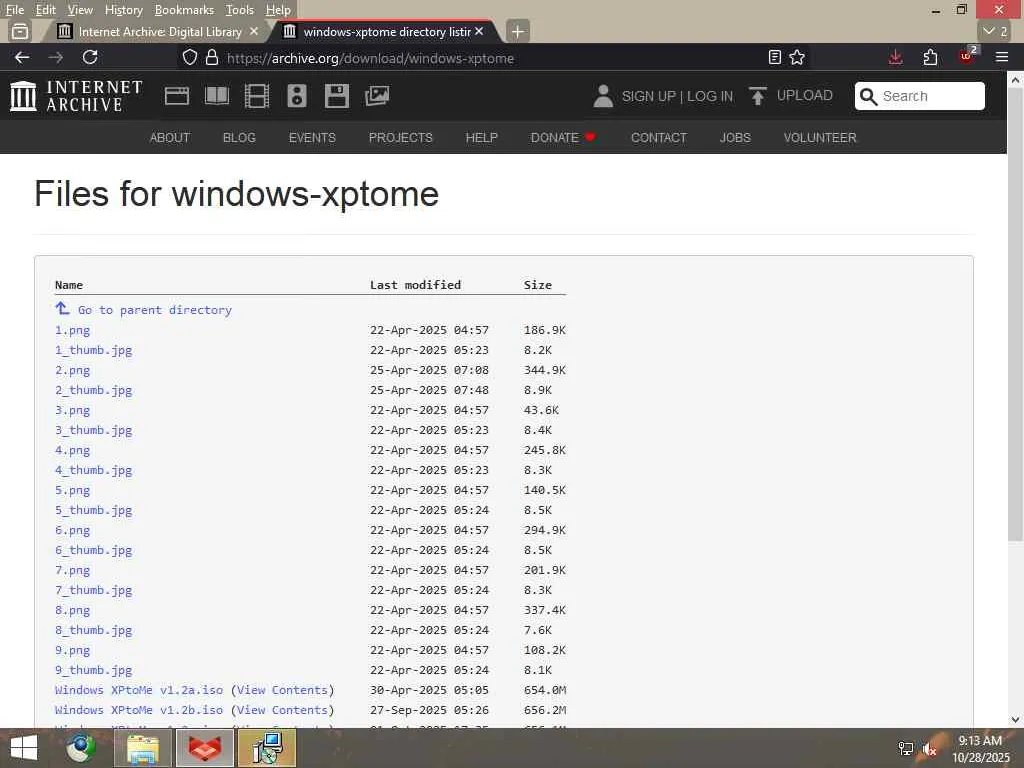
Task: Open the Video film strip icon
Action: (x=257, y=96)
